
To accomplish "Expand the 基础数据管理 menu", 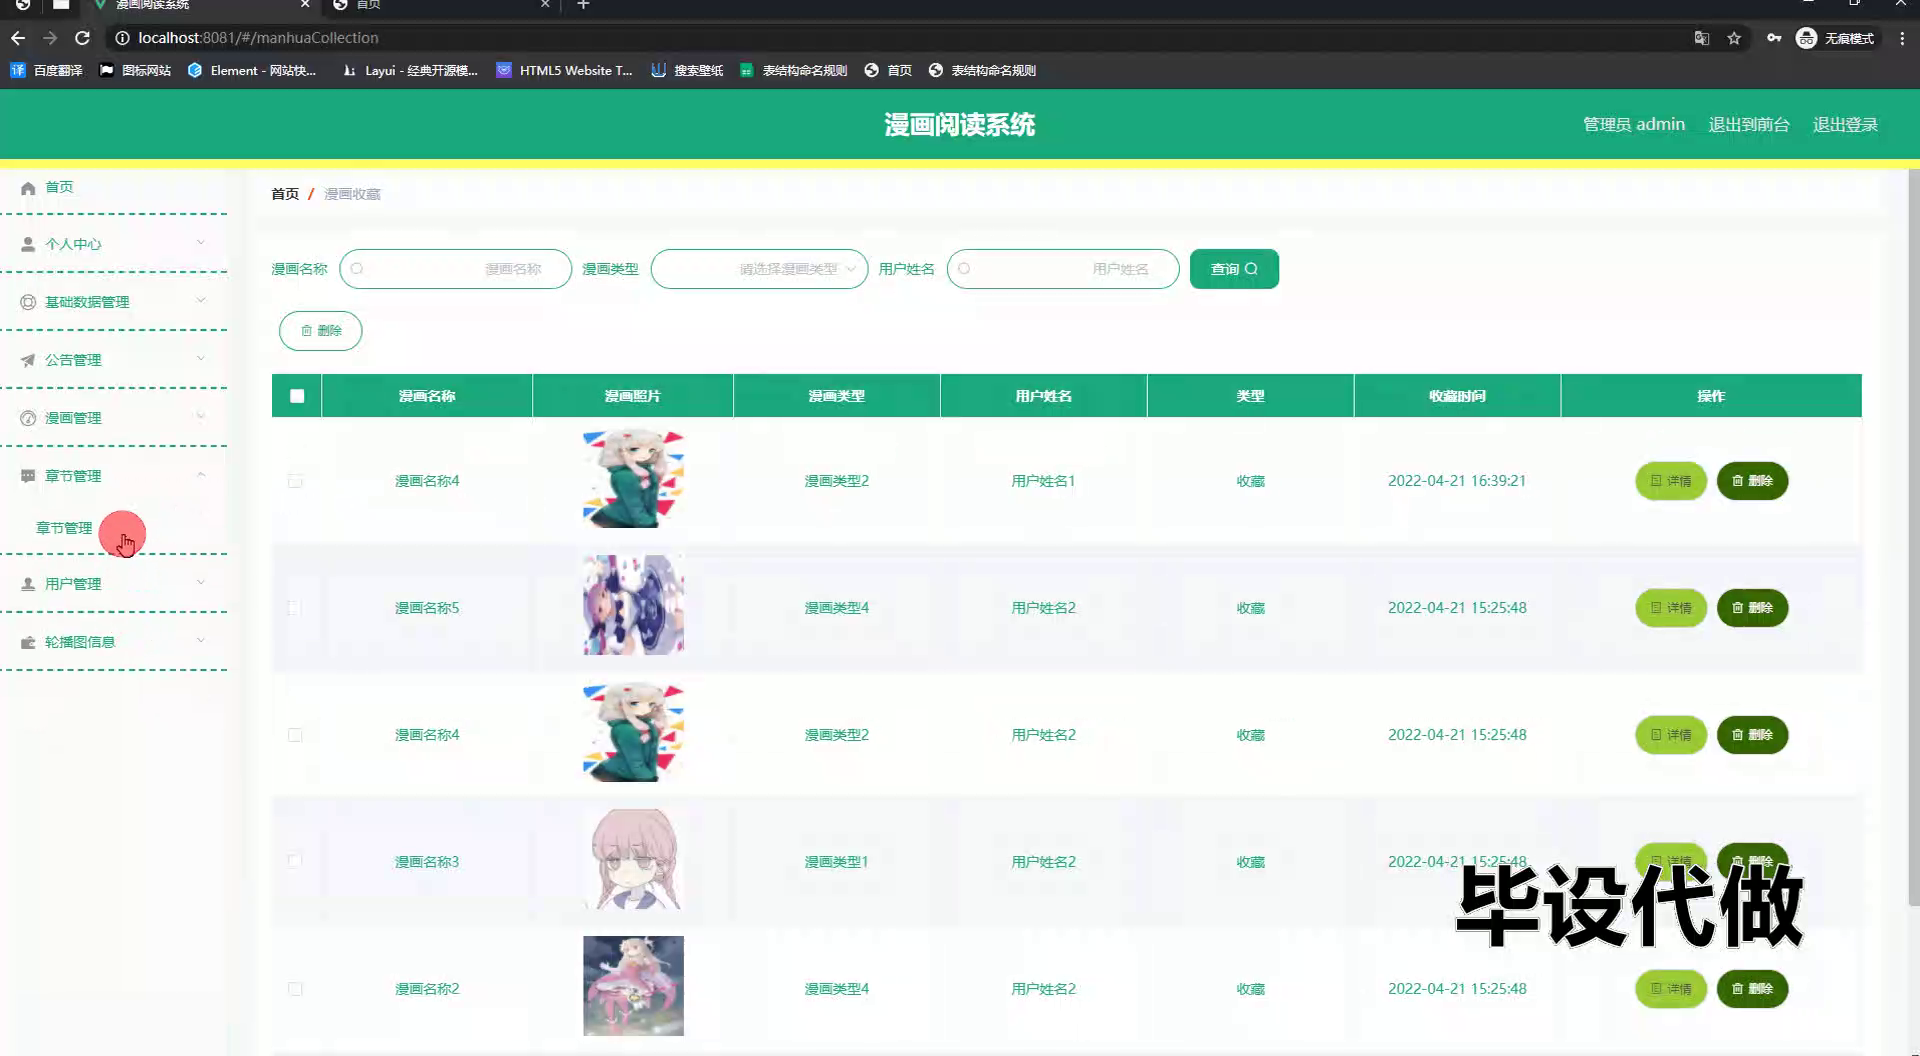I will [201, 301].
